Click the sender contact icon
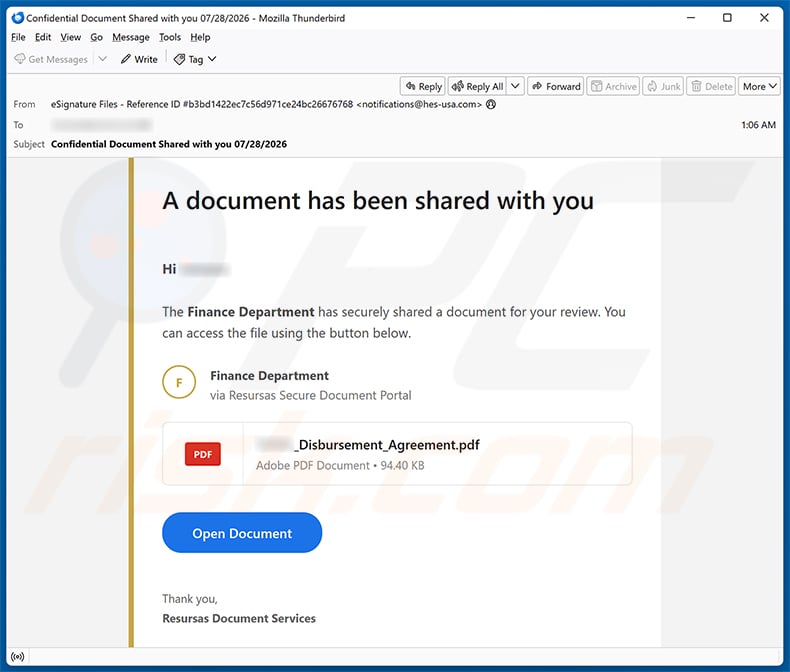The width and height of the screenshot is (790, 672). click(x=491, y=104)
